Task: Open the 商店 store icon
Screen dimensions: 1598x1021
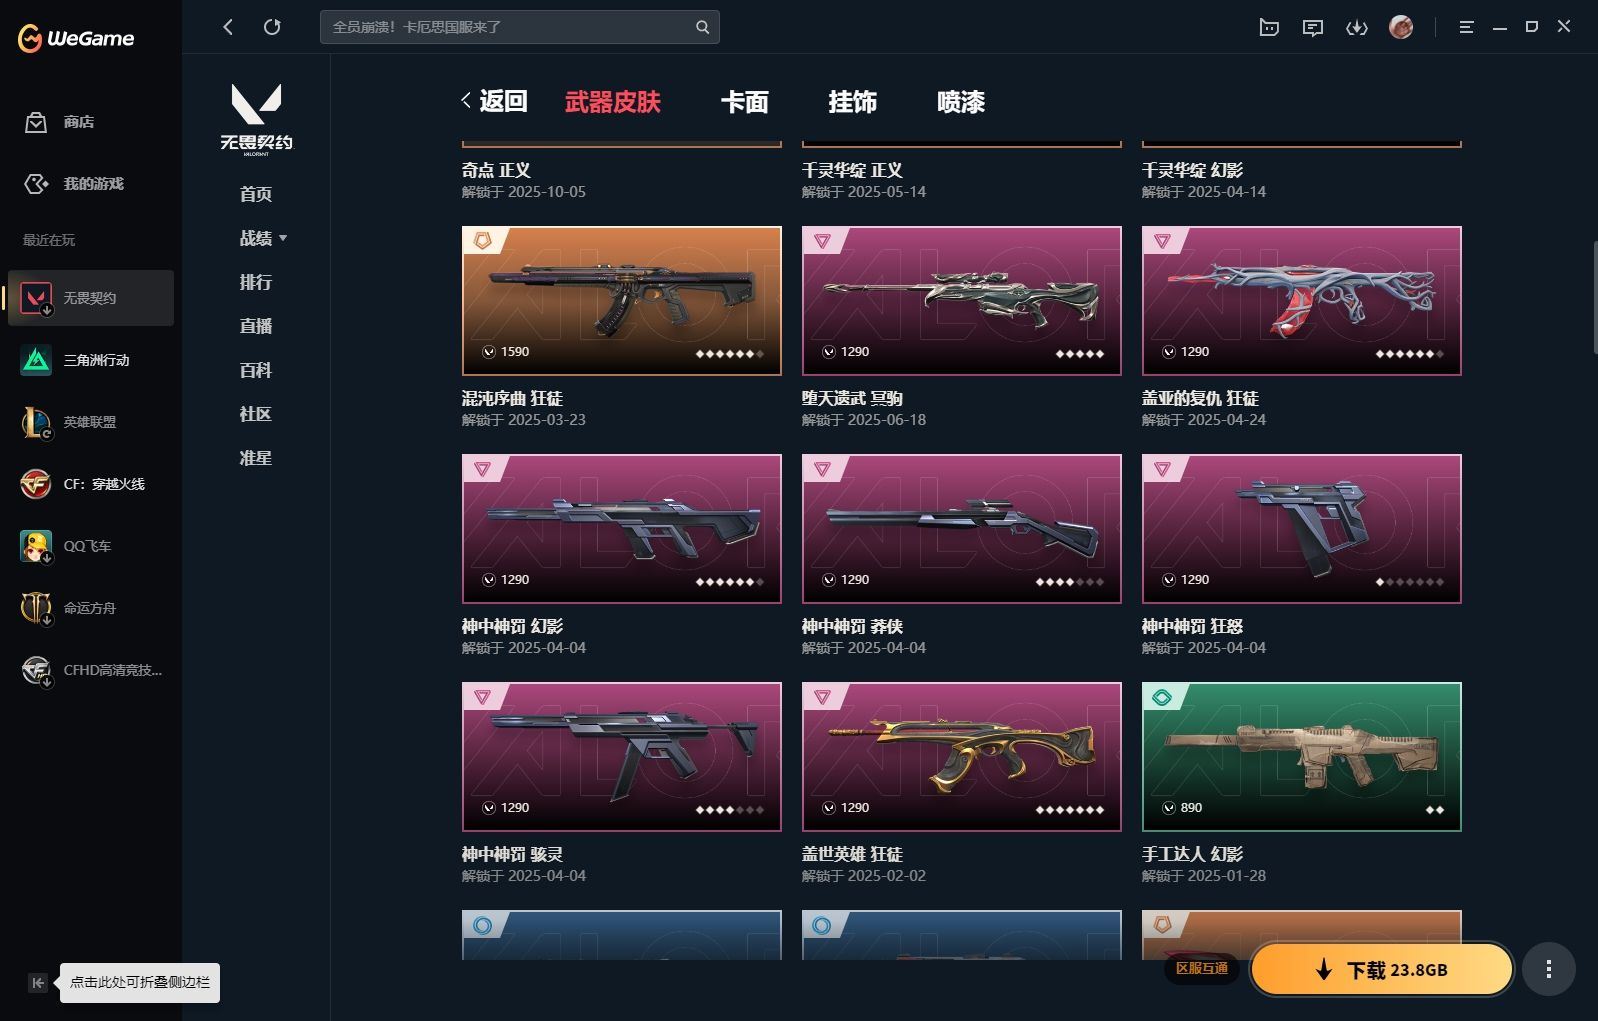Action: (x=36, y=122)
